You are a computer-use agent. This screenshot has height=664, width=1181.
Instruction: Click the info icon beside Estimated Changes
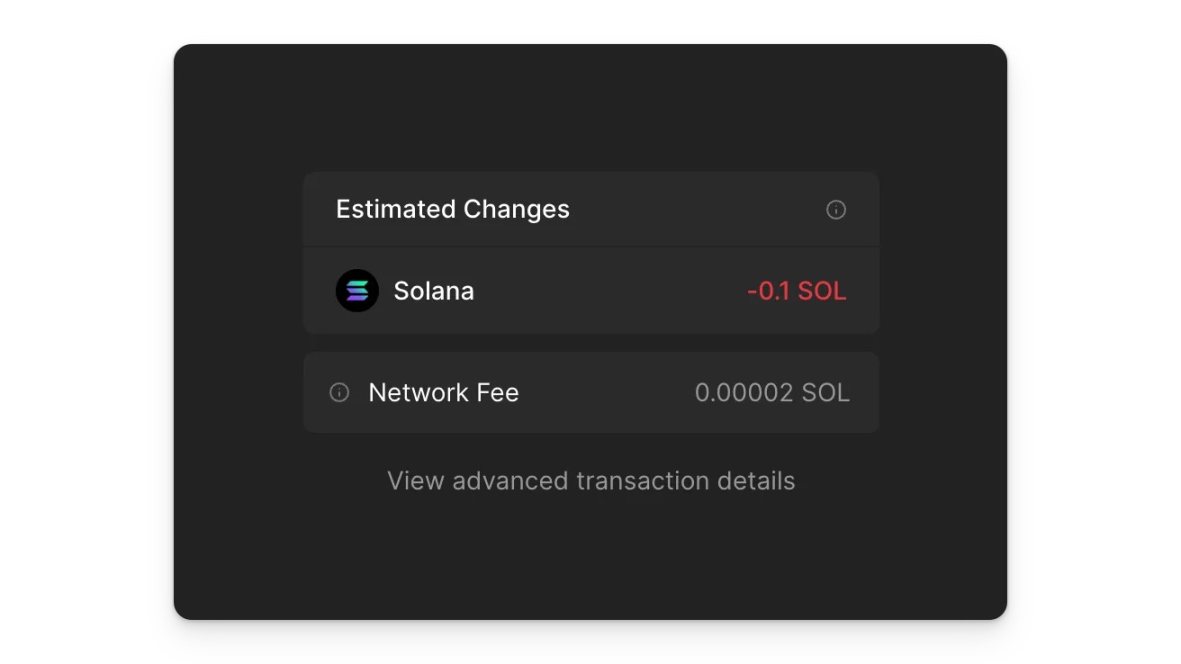pyautogui.click(x=836, y=210)
